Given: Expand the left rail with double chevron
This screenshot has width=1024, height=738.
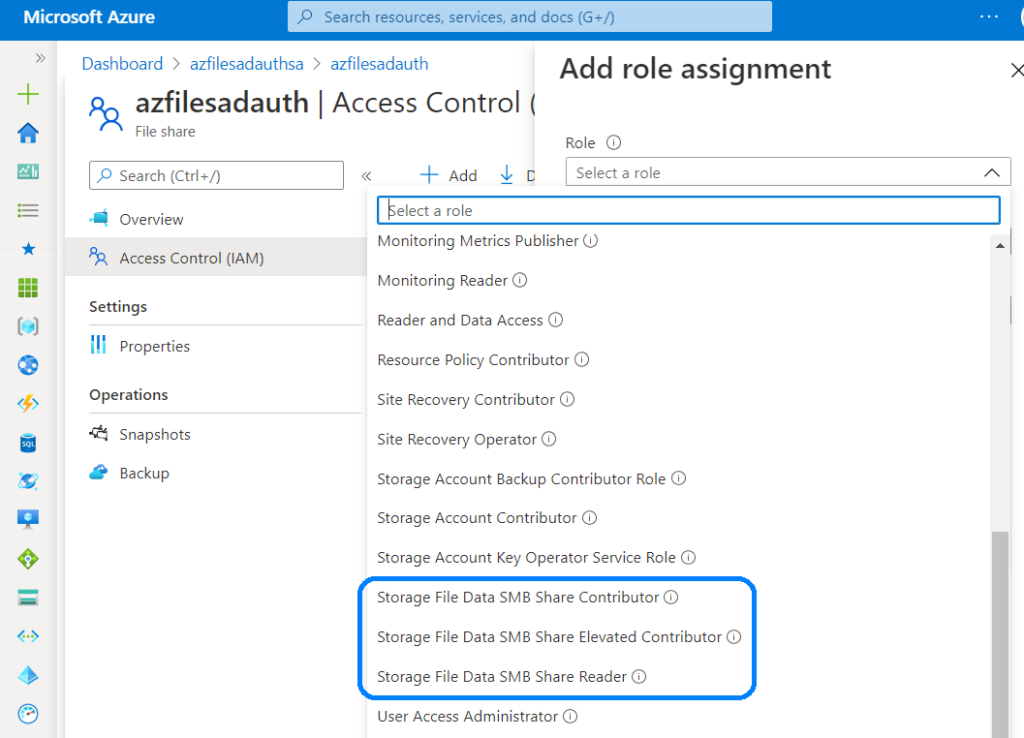Looking at the screenshot, I should coord(40,58).
